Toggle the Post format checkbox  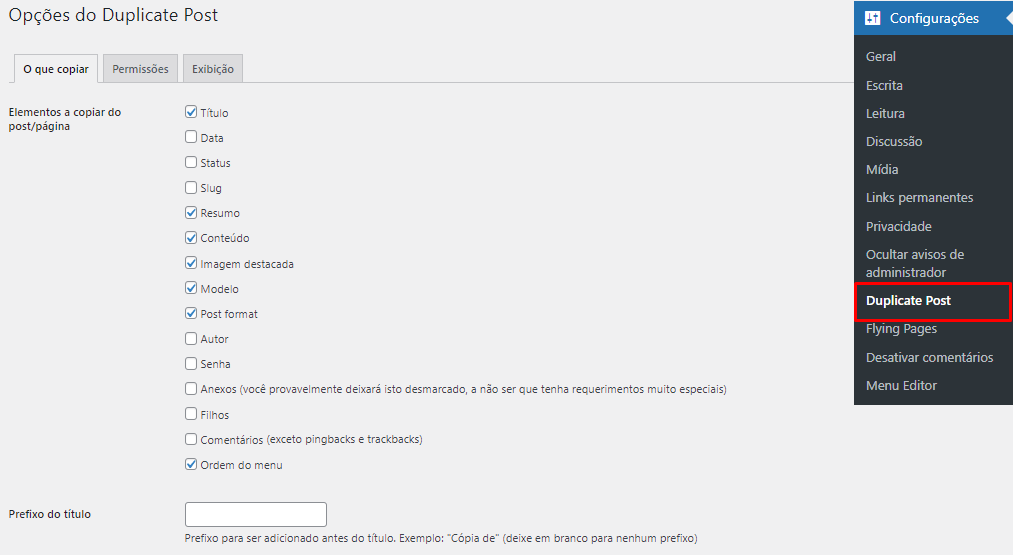[191, 313]
